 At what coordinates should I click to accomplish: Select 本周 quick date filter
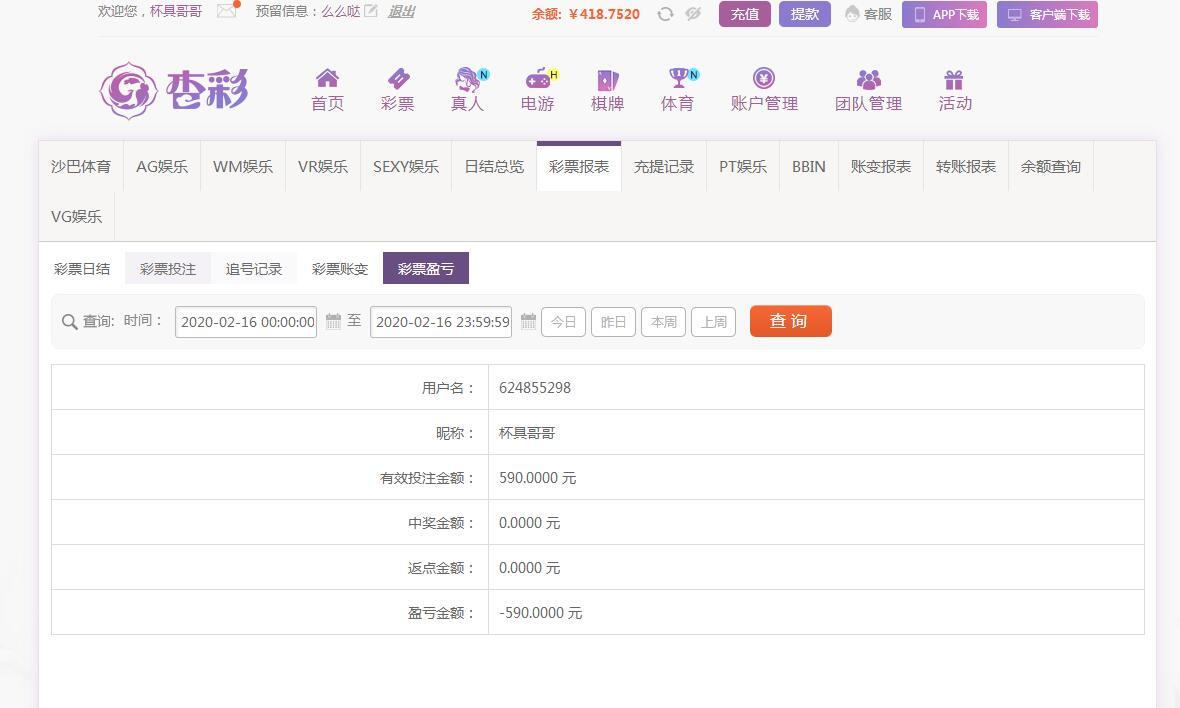pos(663,322)
